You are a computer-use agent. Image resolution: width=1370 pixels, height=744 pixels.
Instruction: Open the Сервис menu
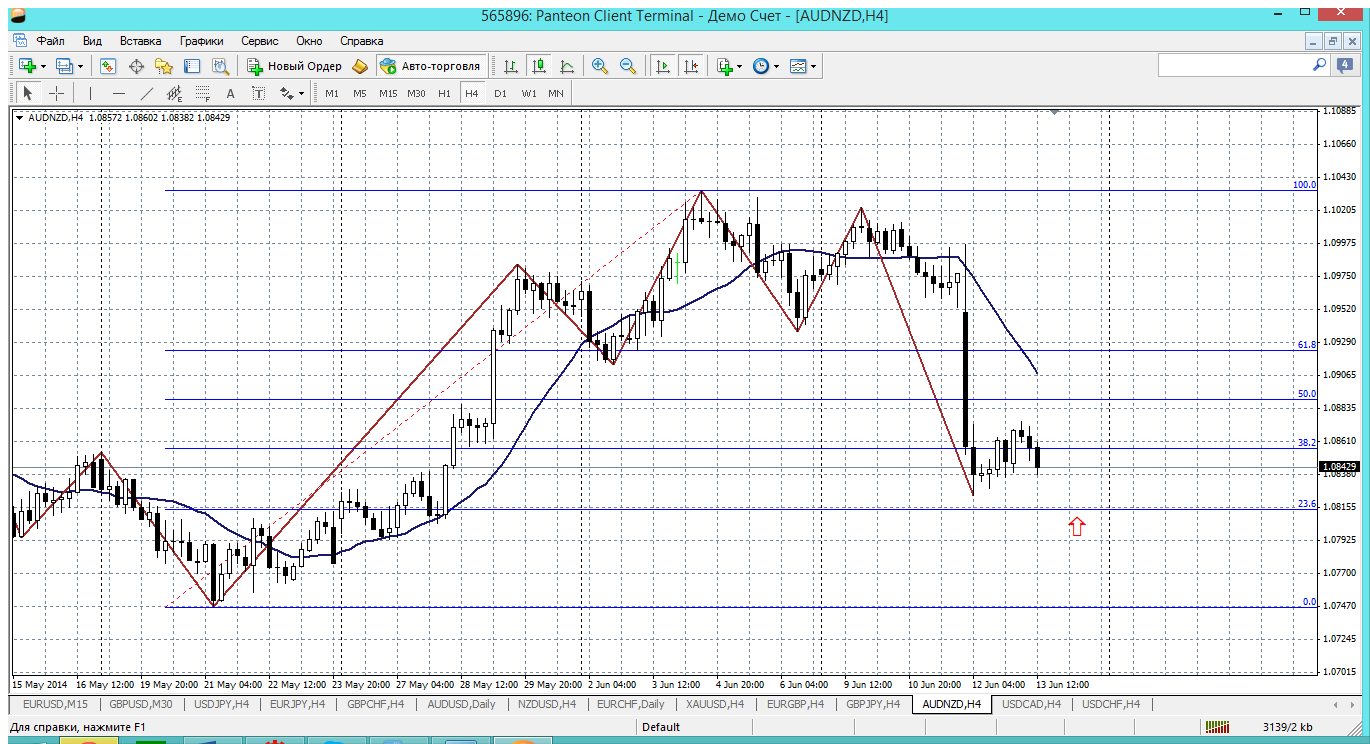260,41
